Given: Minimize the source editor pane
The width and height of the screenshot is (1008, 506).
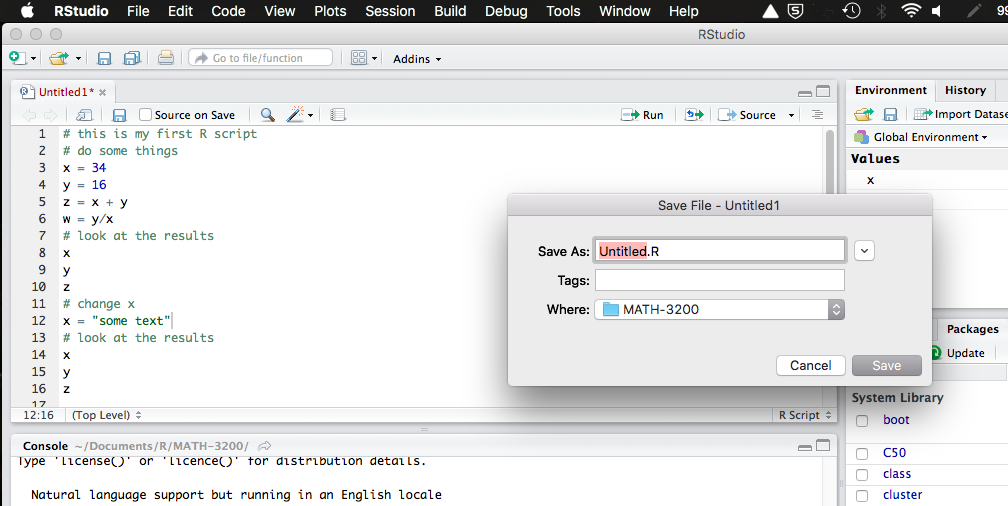Looking at the screenshot, I should click(x=804, y=93).
